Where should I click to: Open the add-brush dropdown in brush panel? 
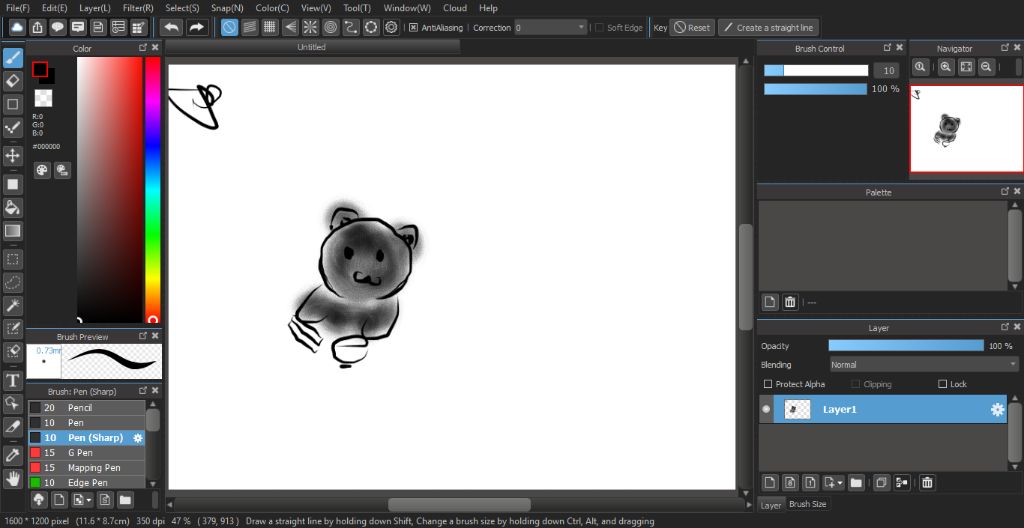pyautogui.click(x=88, y=501)
